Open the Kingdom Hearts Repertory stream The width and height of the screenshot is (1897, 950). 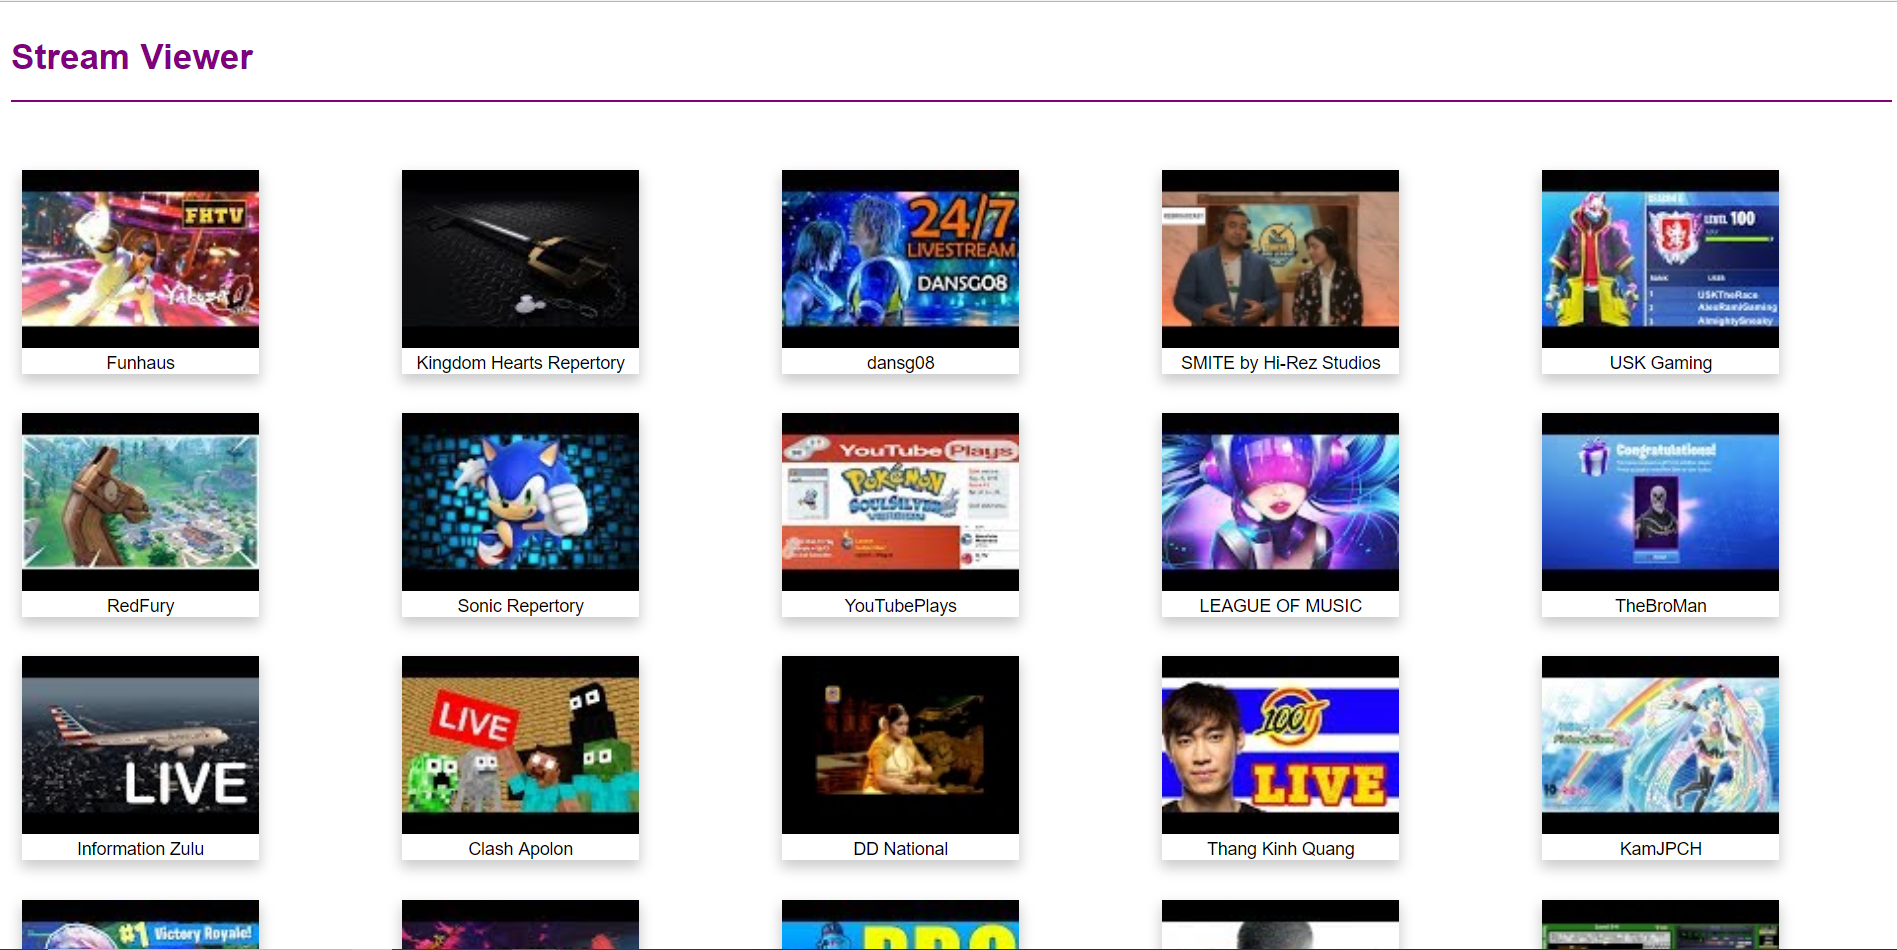click(x=520, y=362)
